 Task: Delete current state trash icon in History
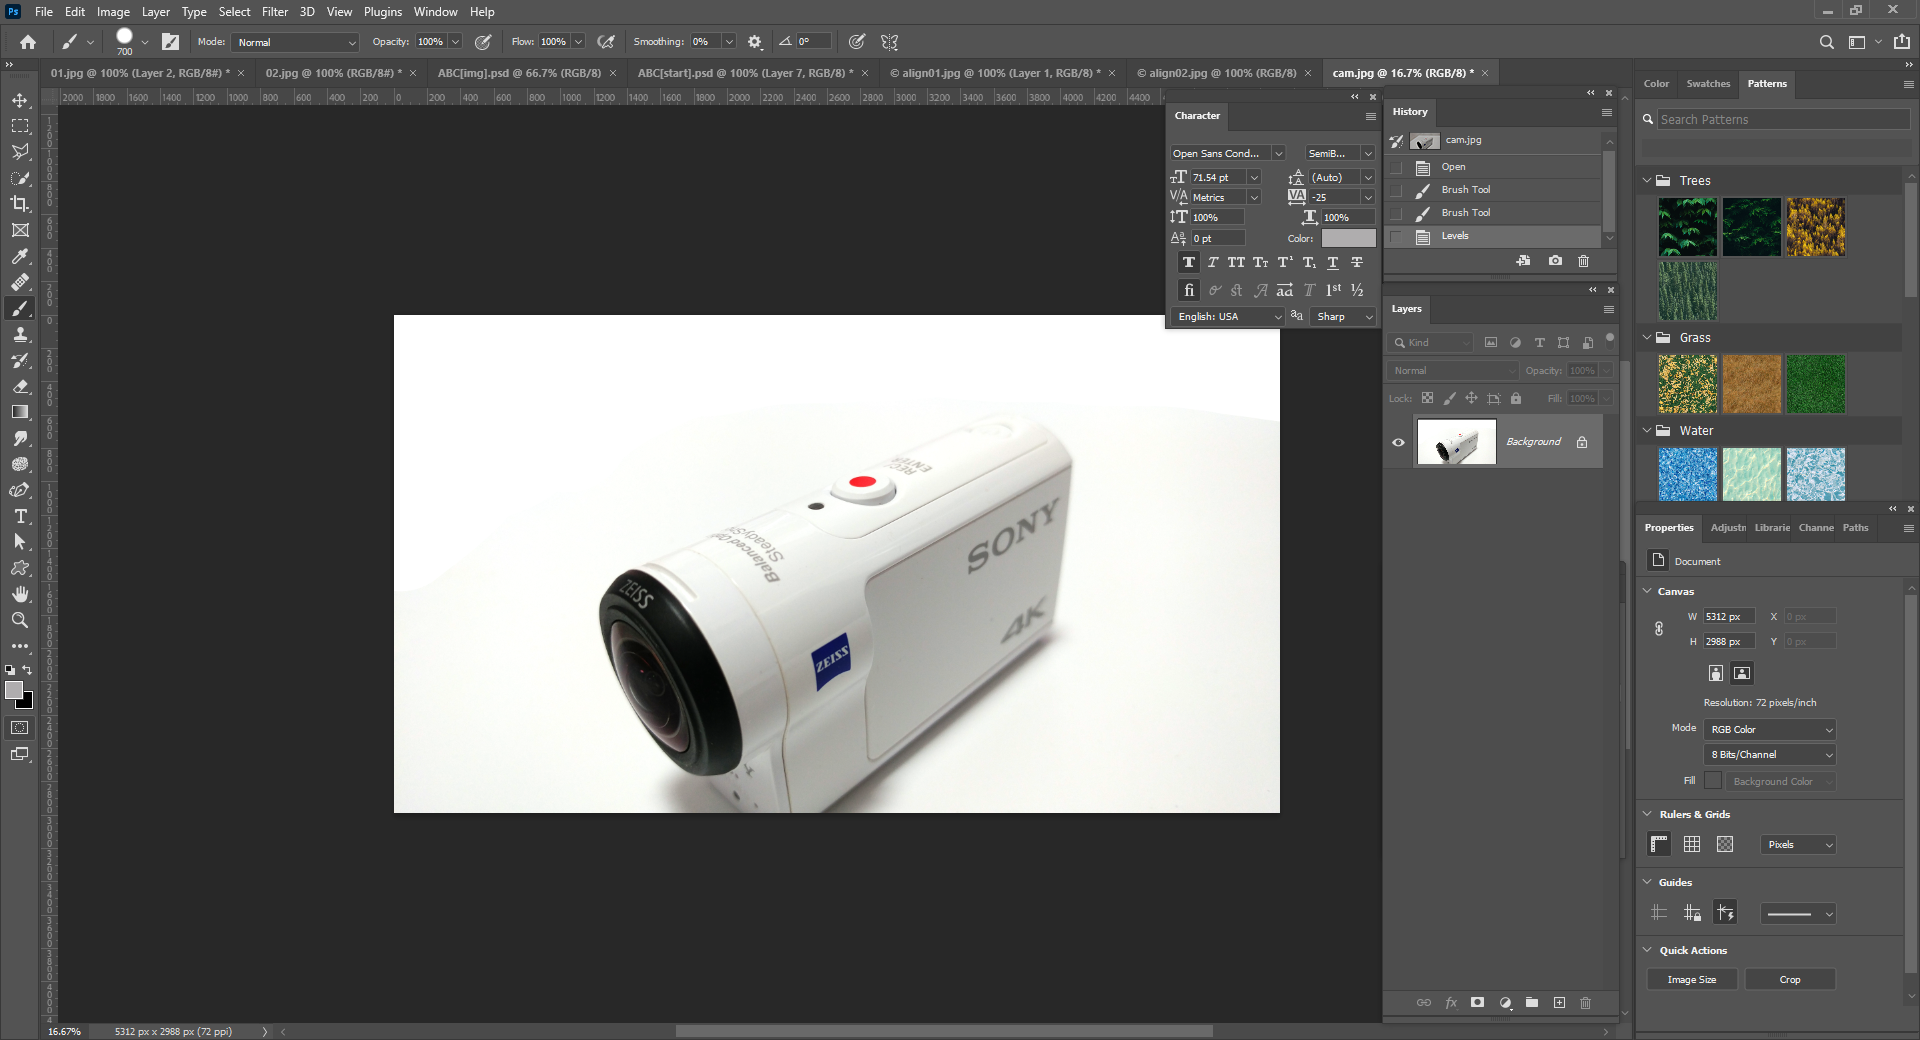click(1583, 261)
